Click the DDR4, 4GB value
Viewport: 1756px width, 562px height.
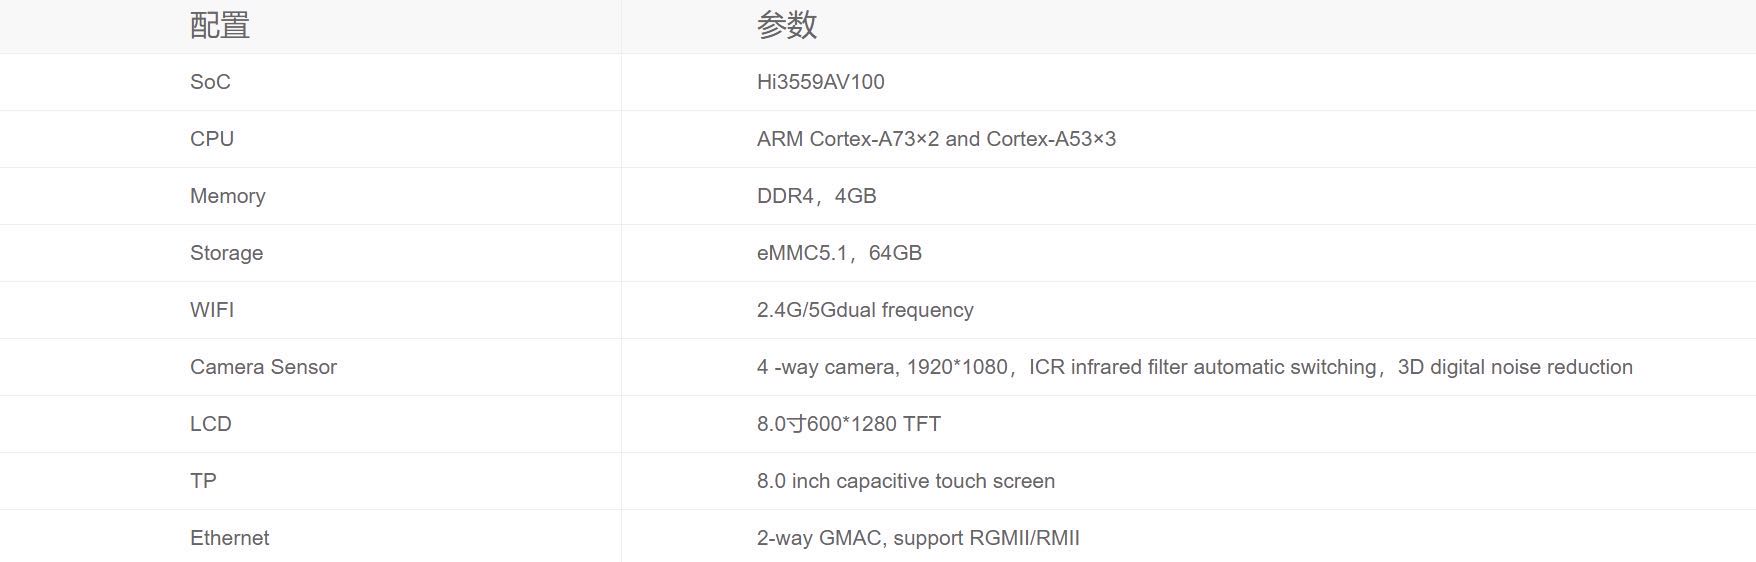point(816,196)
